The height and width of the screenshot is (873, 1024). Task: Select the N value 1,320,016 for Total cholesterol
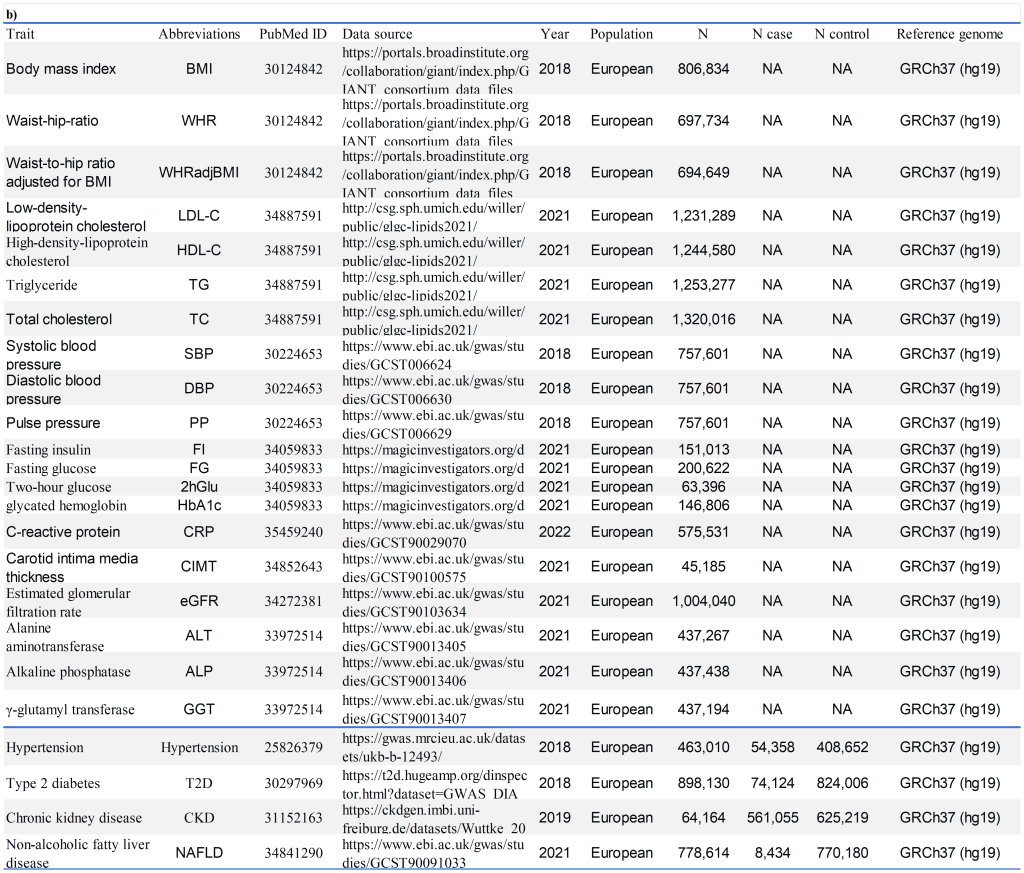click(x=703, y=320)
